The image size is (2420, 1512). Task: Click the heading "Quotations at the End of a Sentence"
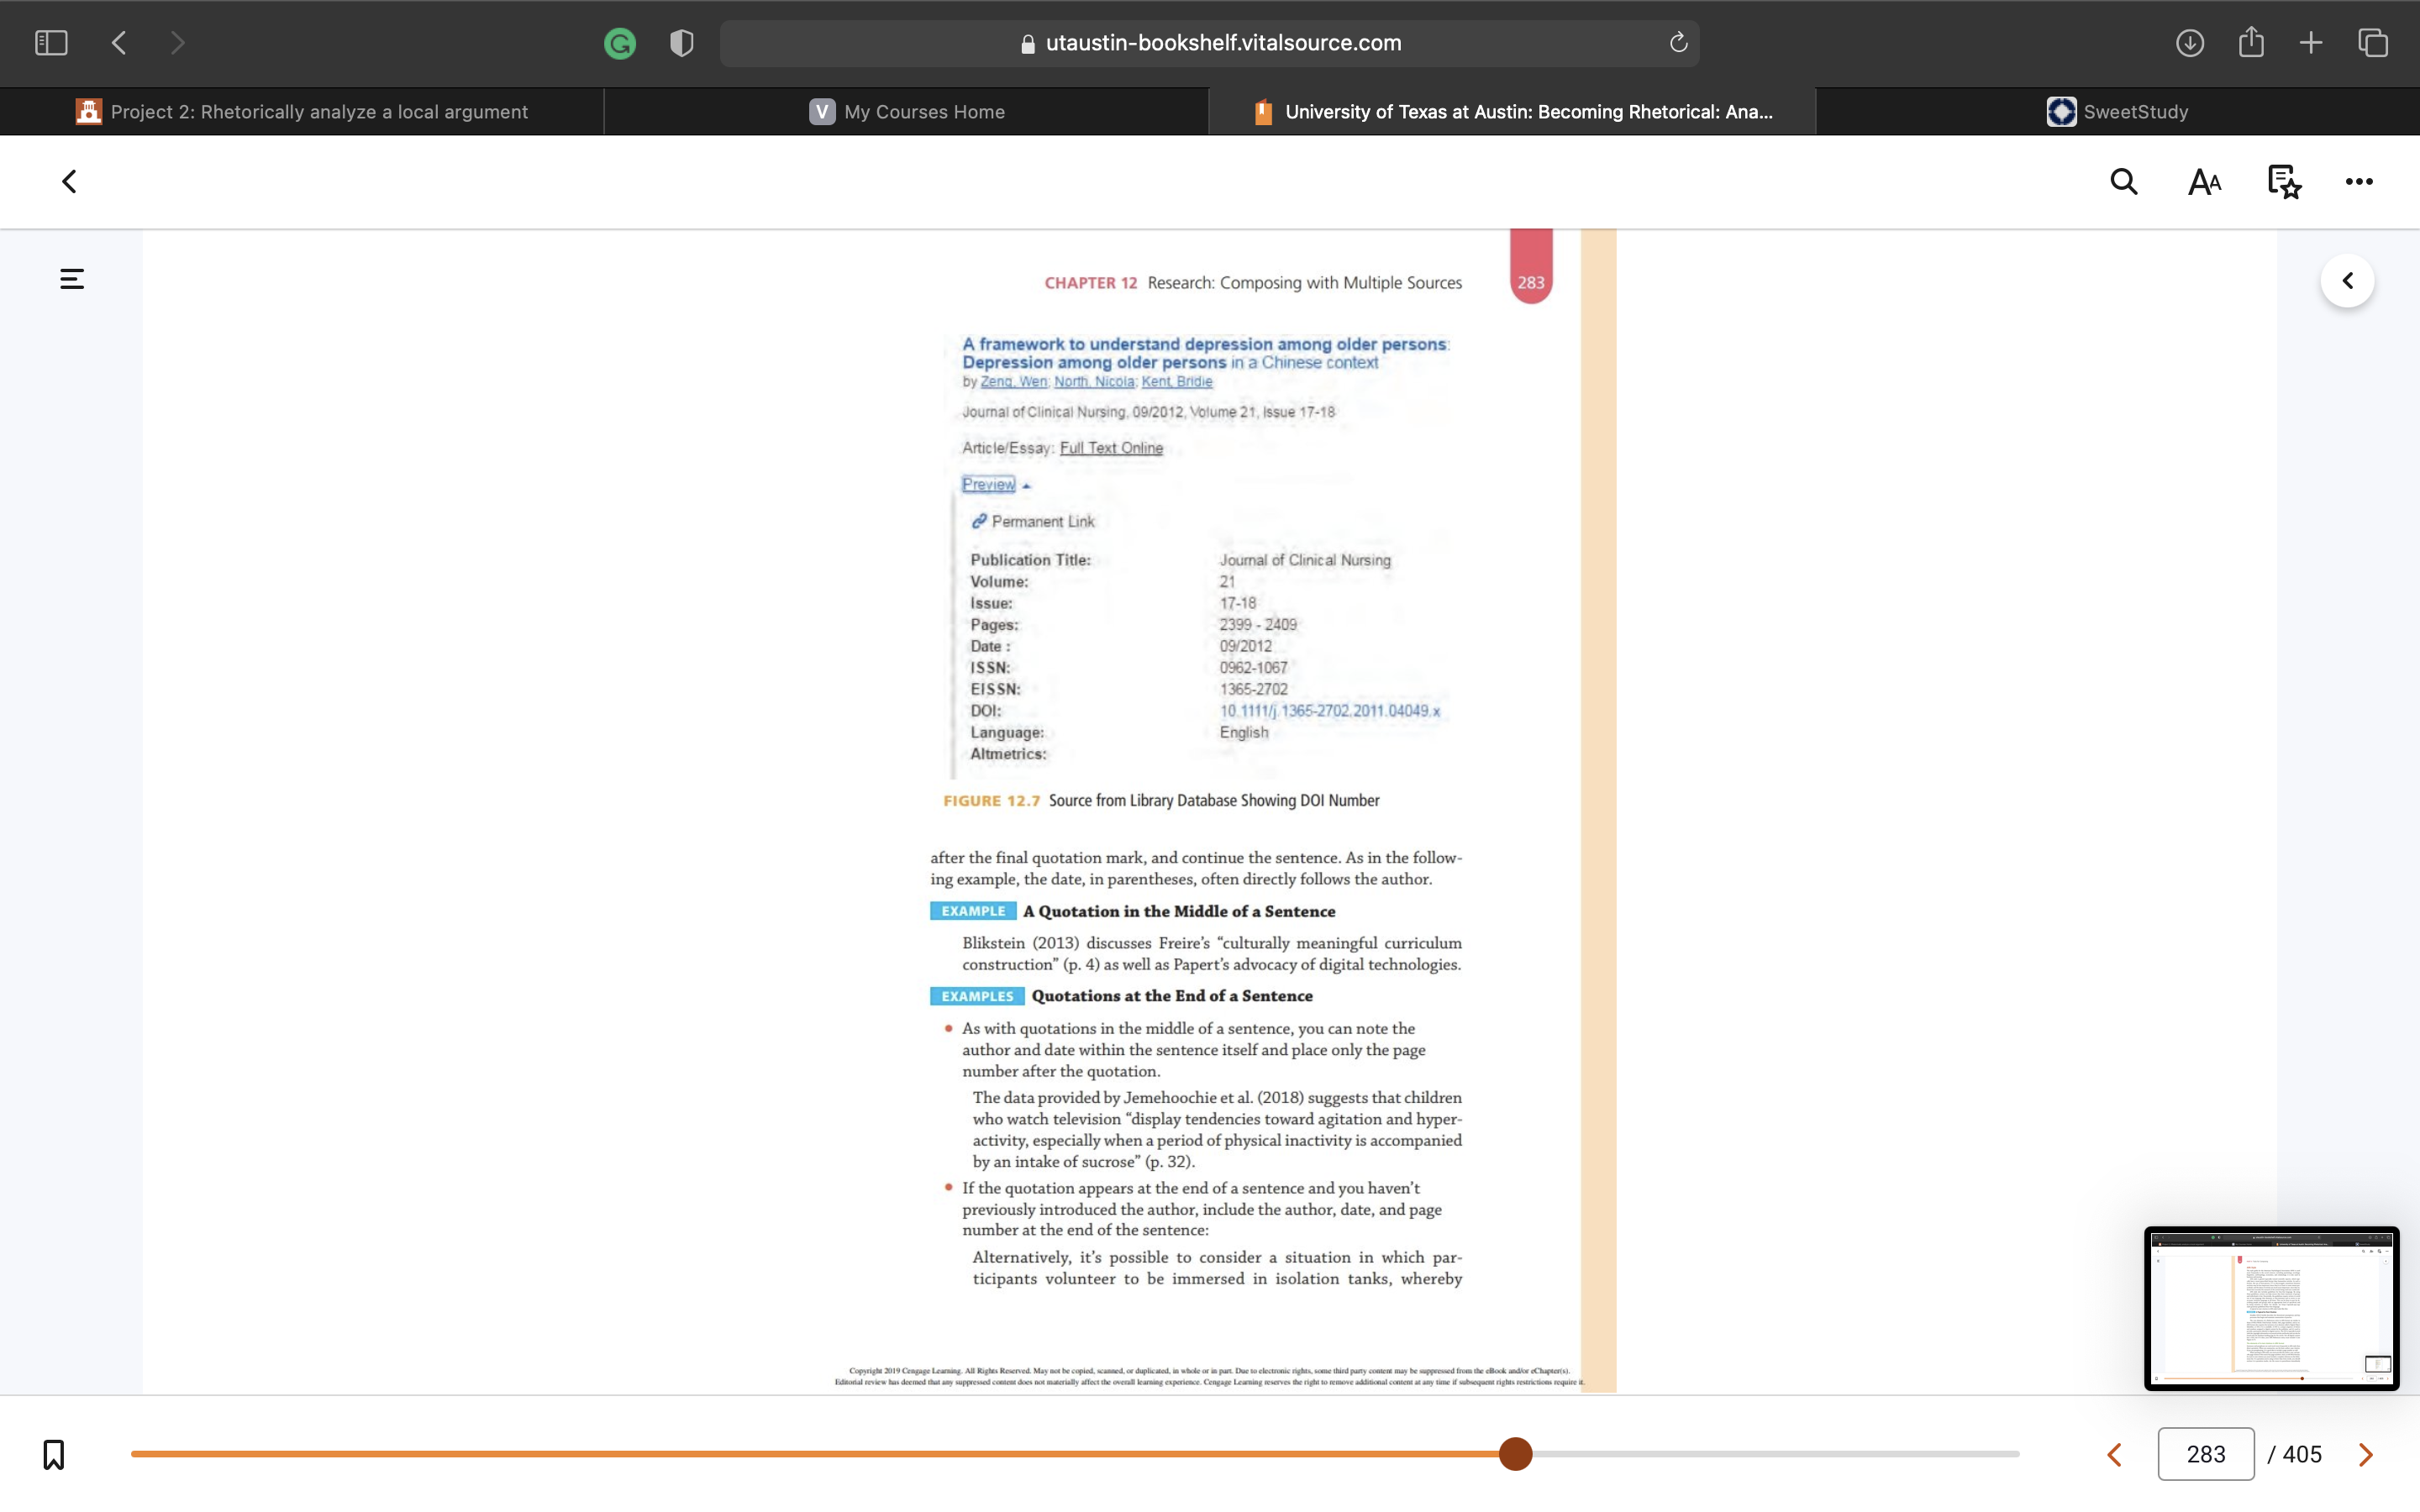click(1172, 997)
